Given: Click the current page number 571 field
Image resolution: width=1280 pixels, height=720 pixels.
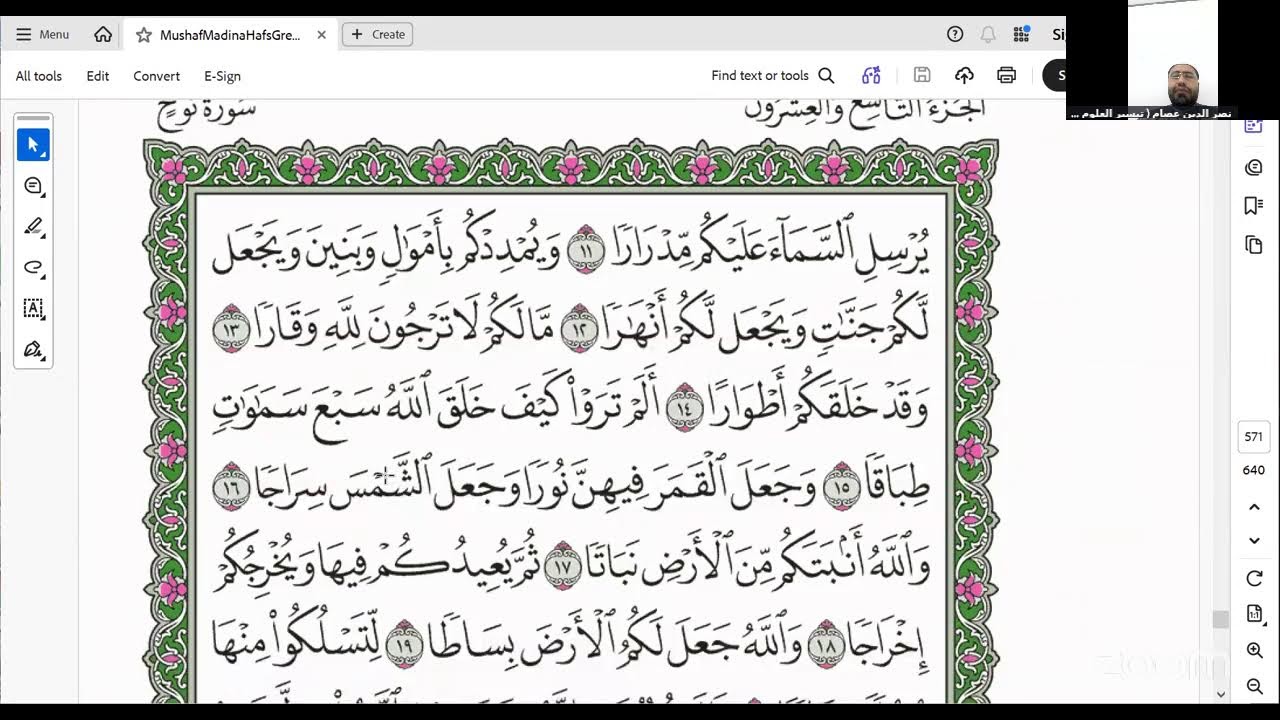Looking at the screenshot, I should [1254, 436].
